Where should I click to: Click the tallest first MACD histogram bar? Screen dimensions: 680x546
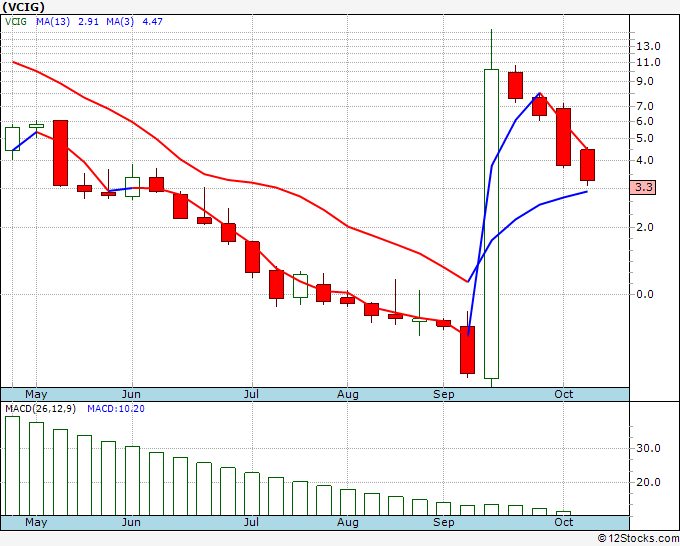(x=13, y=466)
